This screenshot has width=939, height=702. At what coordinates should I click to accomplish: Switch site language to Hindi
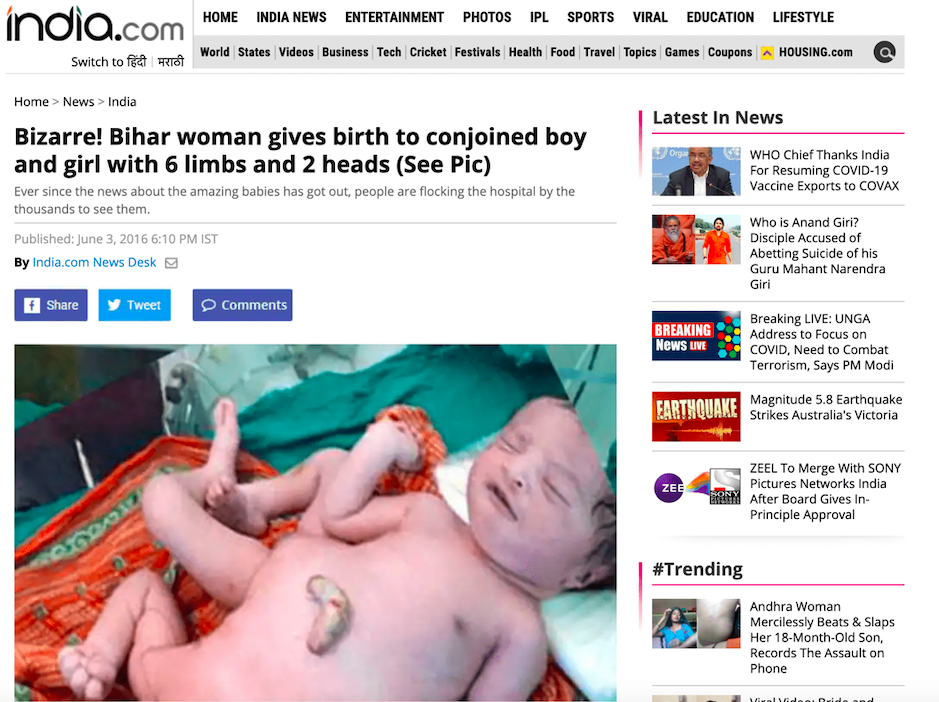click(138, 62)
